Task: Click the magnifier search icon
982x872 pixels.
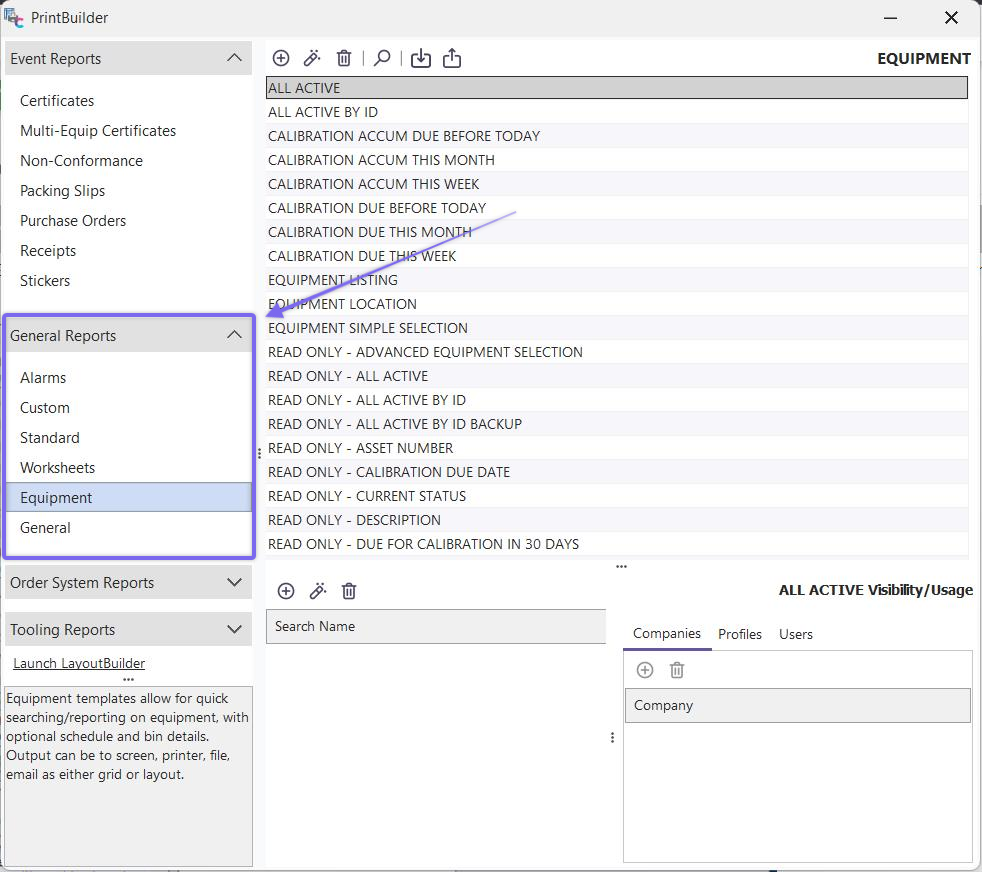Action: tap(382, 58)
